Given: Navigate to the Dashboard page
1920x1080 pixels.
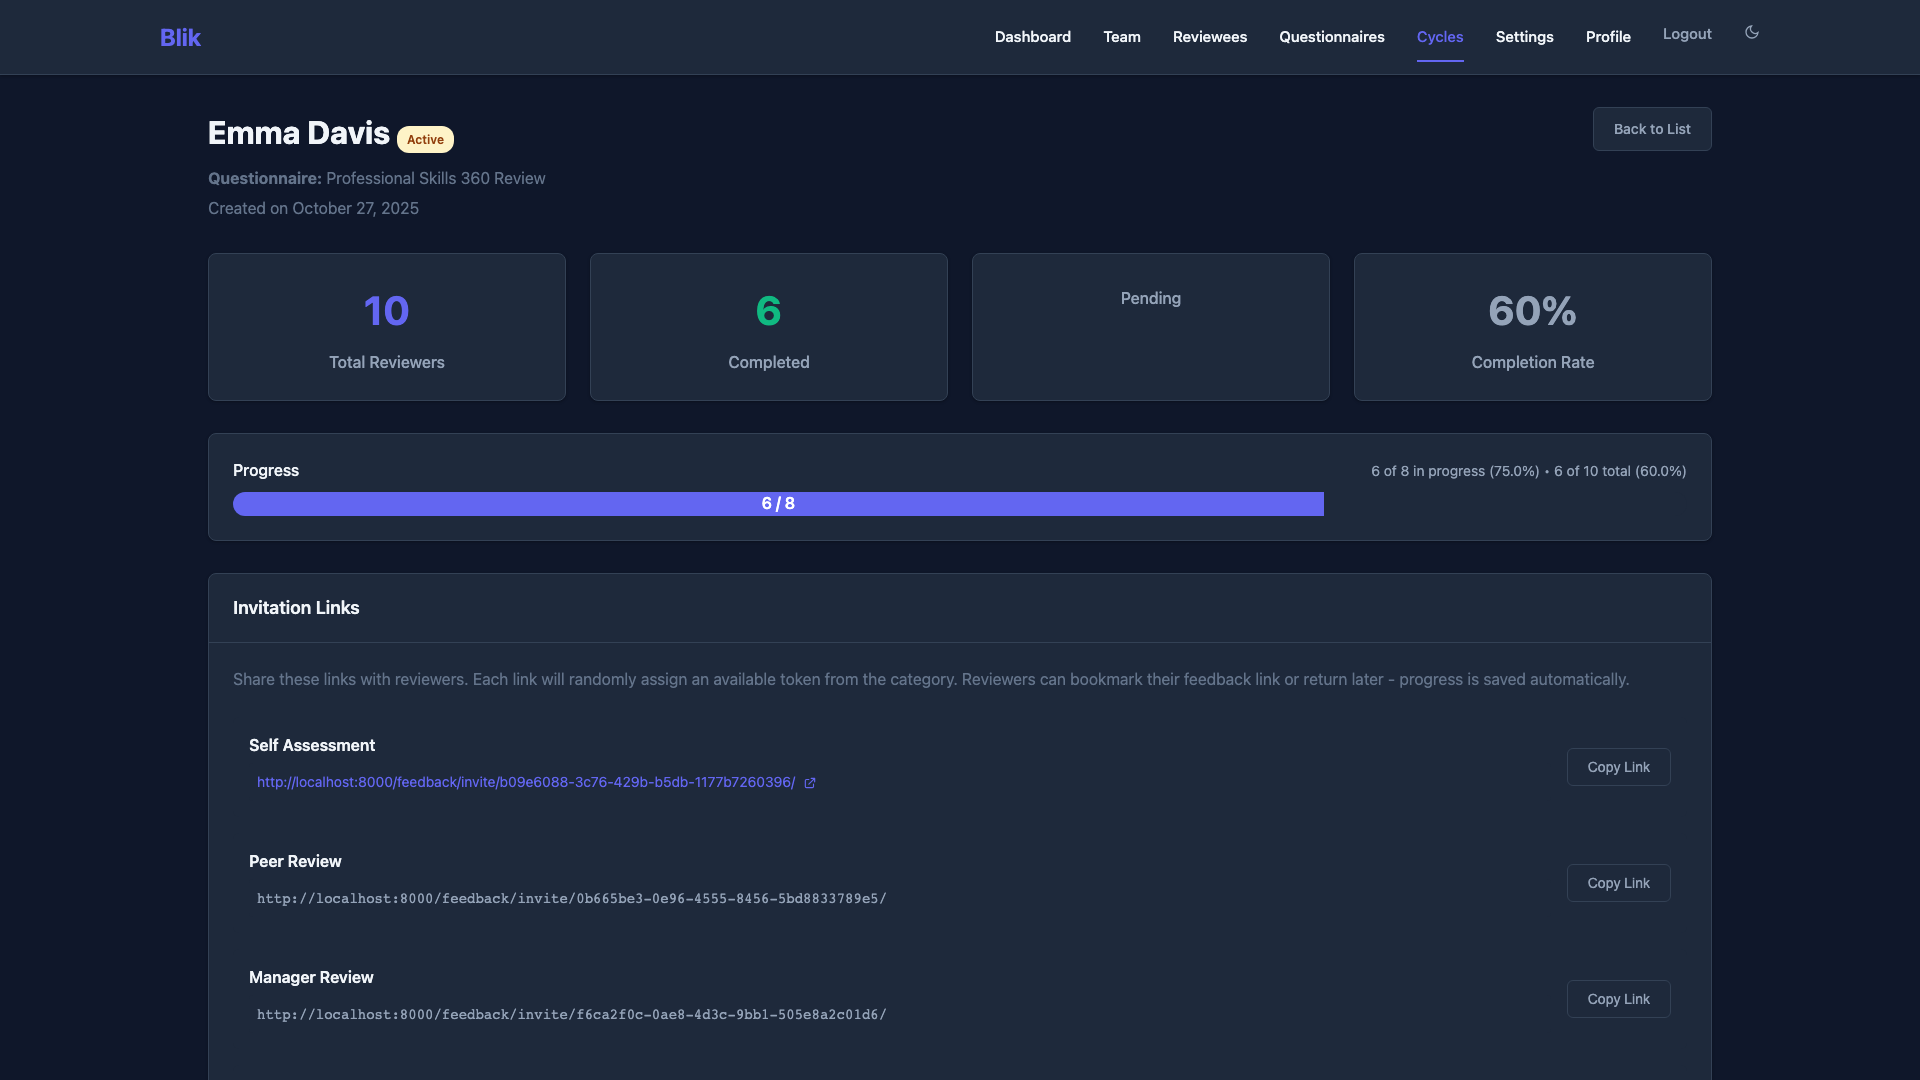Looking at the screenshot, I should tap(1032, 36).
